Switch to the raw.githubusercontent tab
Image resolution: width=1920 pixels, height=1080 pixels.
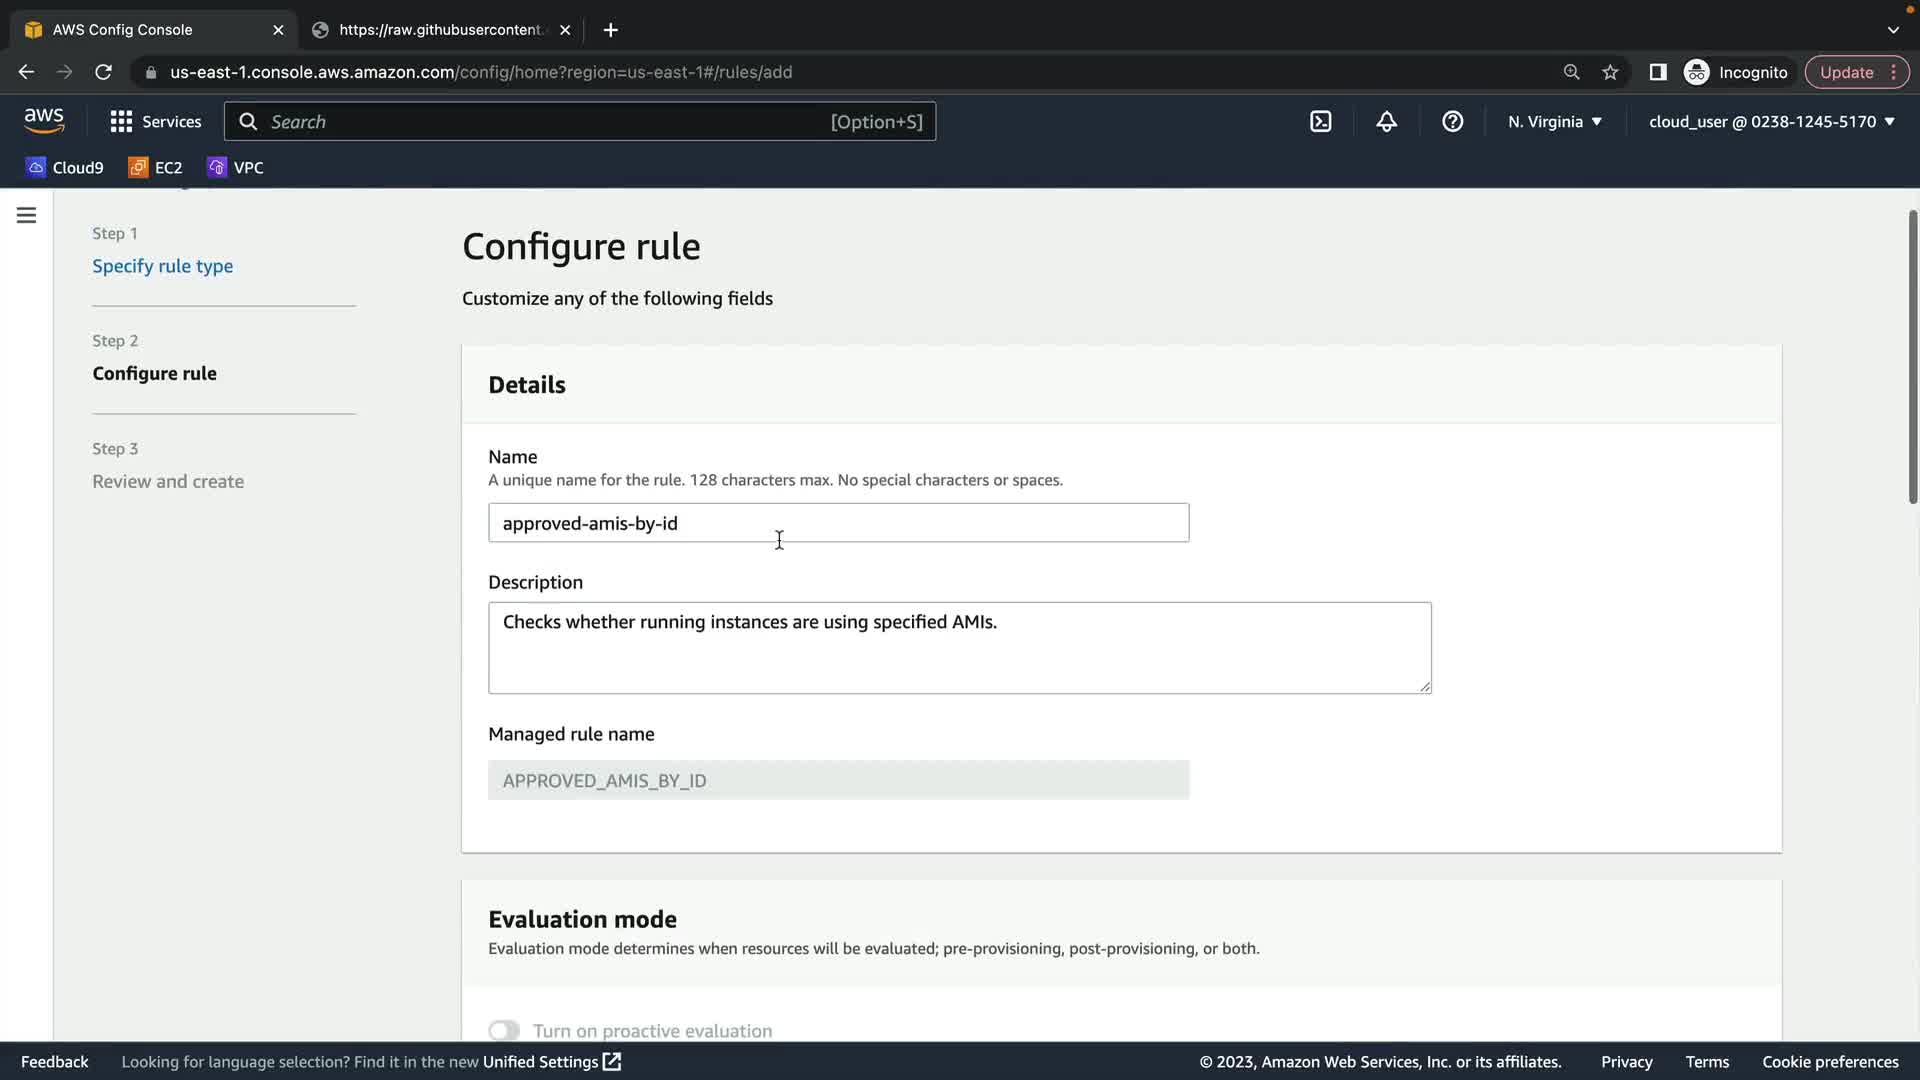tap(440, 30)
